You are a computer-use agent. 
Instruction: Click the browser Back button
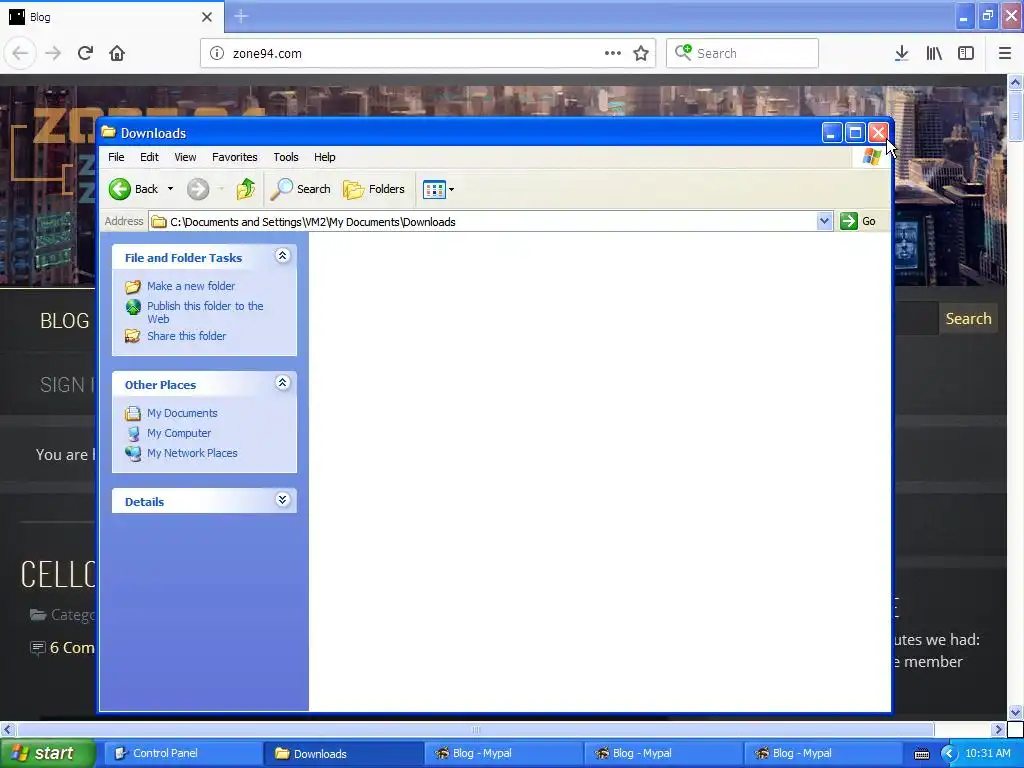[x=20, y=54]
